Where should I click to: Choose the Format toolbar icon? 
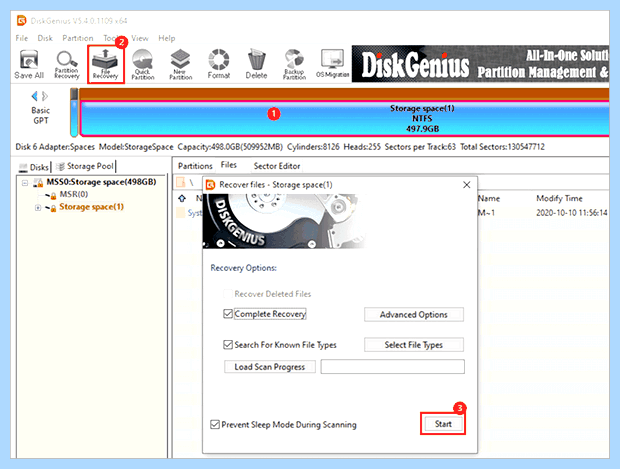219,64
